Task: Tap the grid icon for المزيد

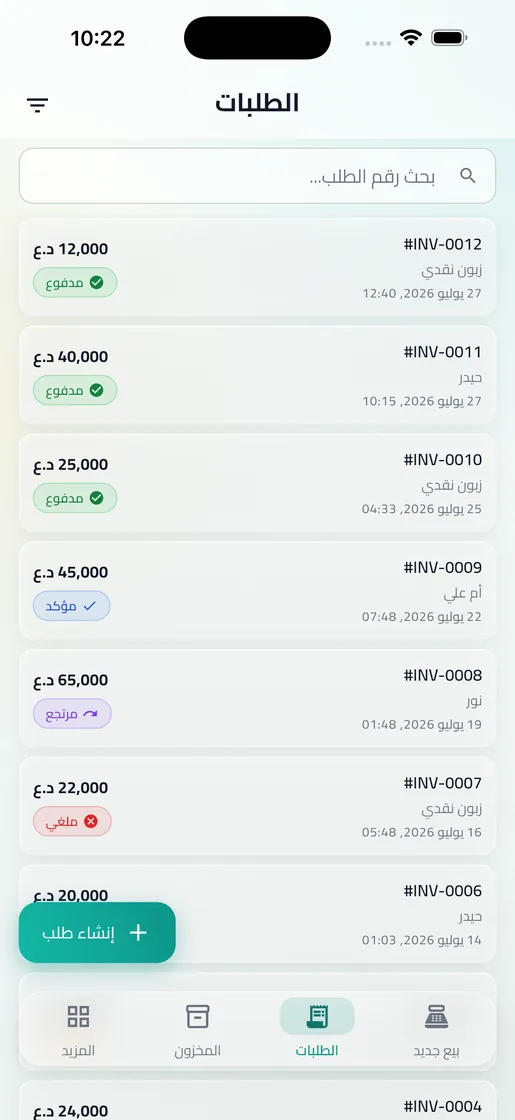Action: coord(78,1016)
